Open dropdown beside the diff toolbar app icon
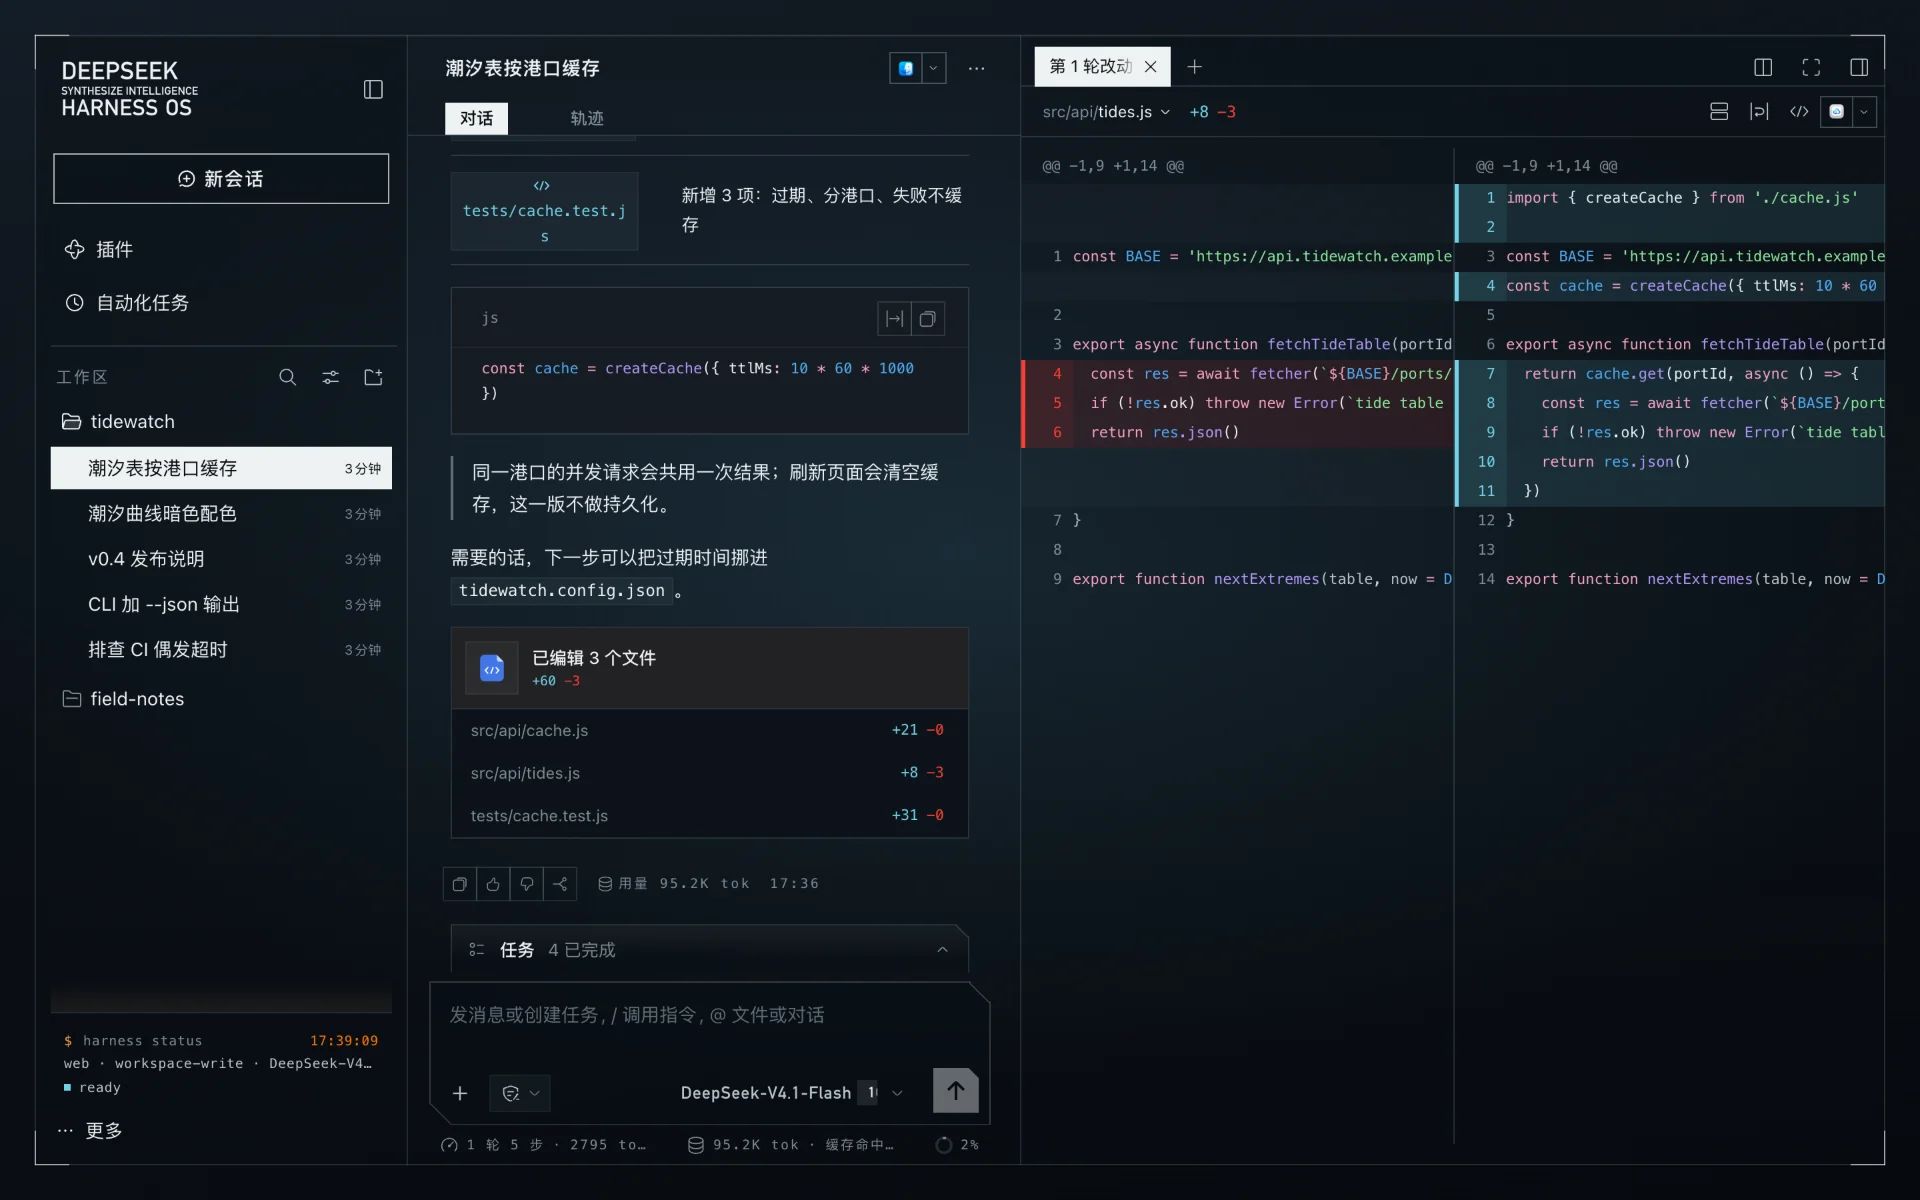This screenshot has height=1200, width=1920. (1864, 112)
